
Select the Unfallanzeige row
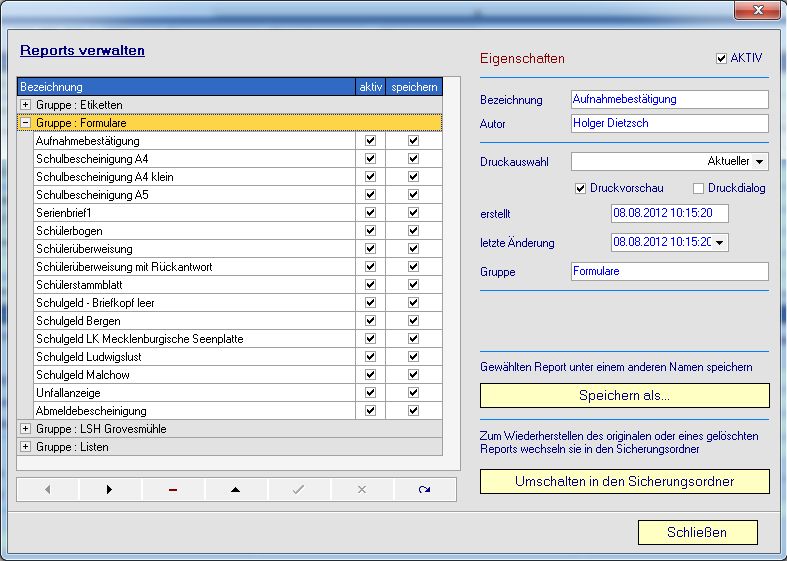[x=194, y=393]
